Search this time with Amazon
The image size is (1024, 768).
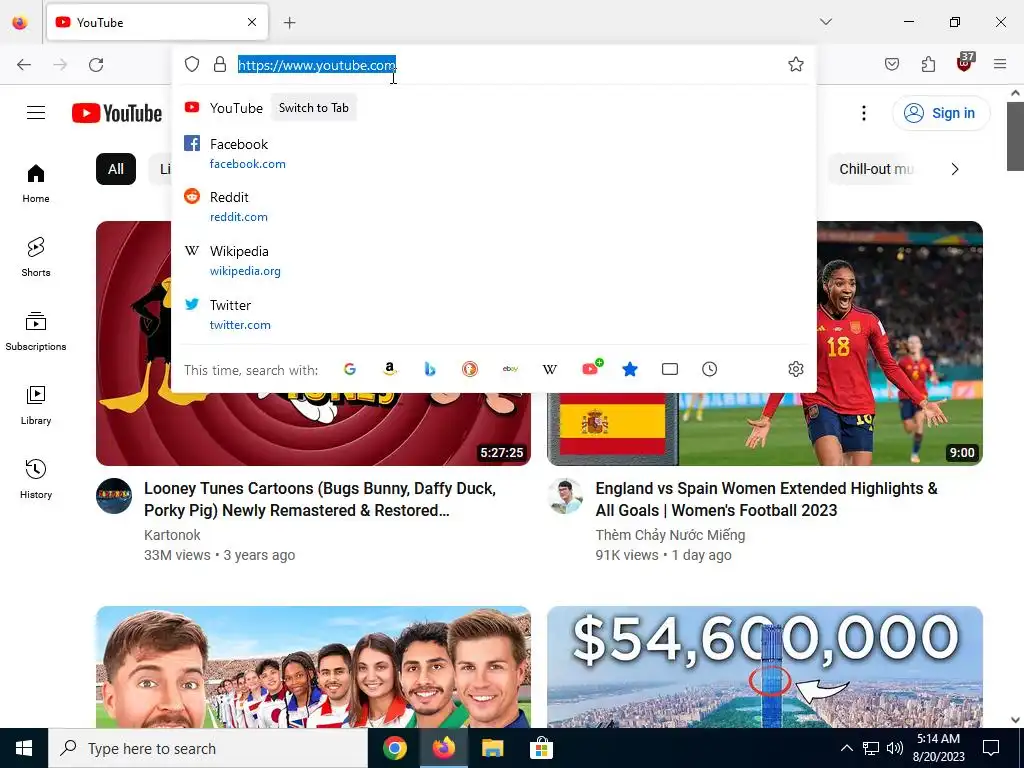pyautogui.click(x=390, y=370)
